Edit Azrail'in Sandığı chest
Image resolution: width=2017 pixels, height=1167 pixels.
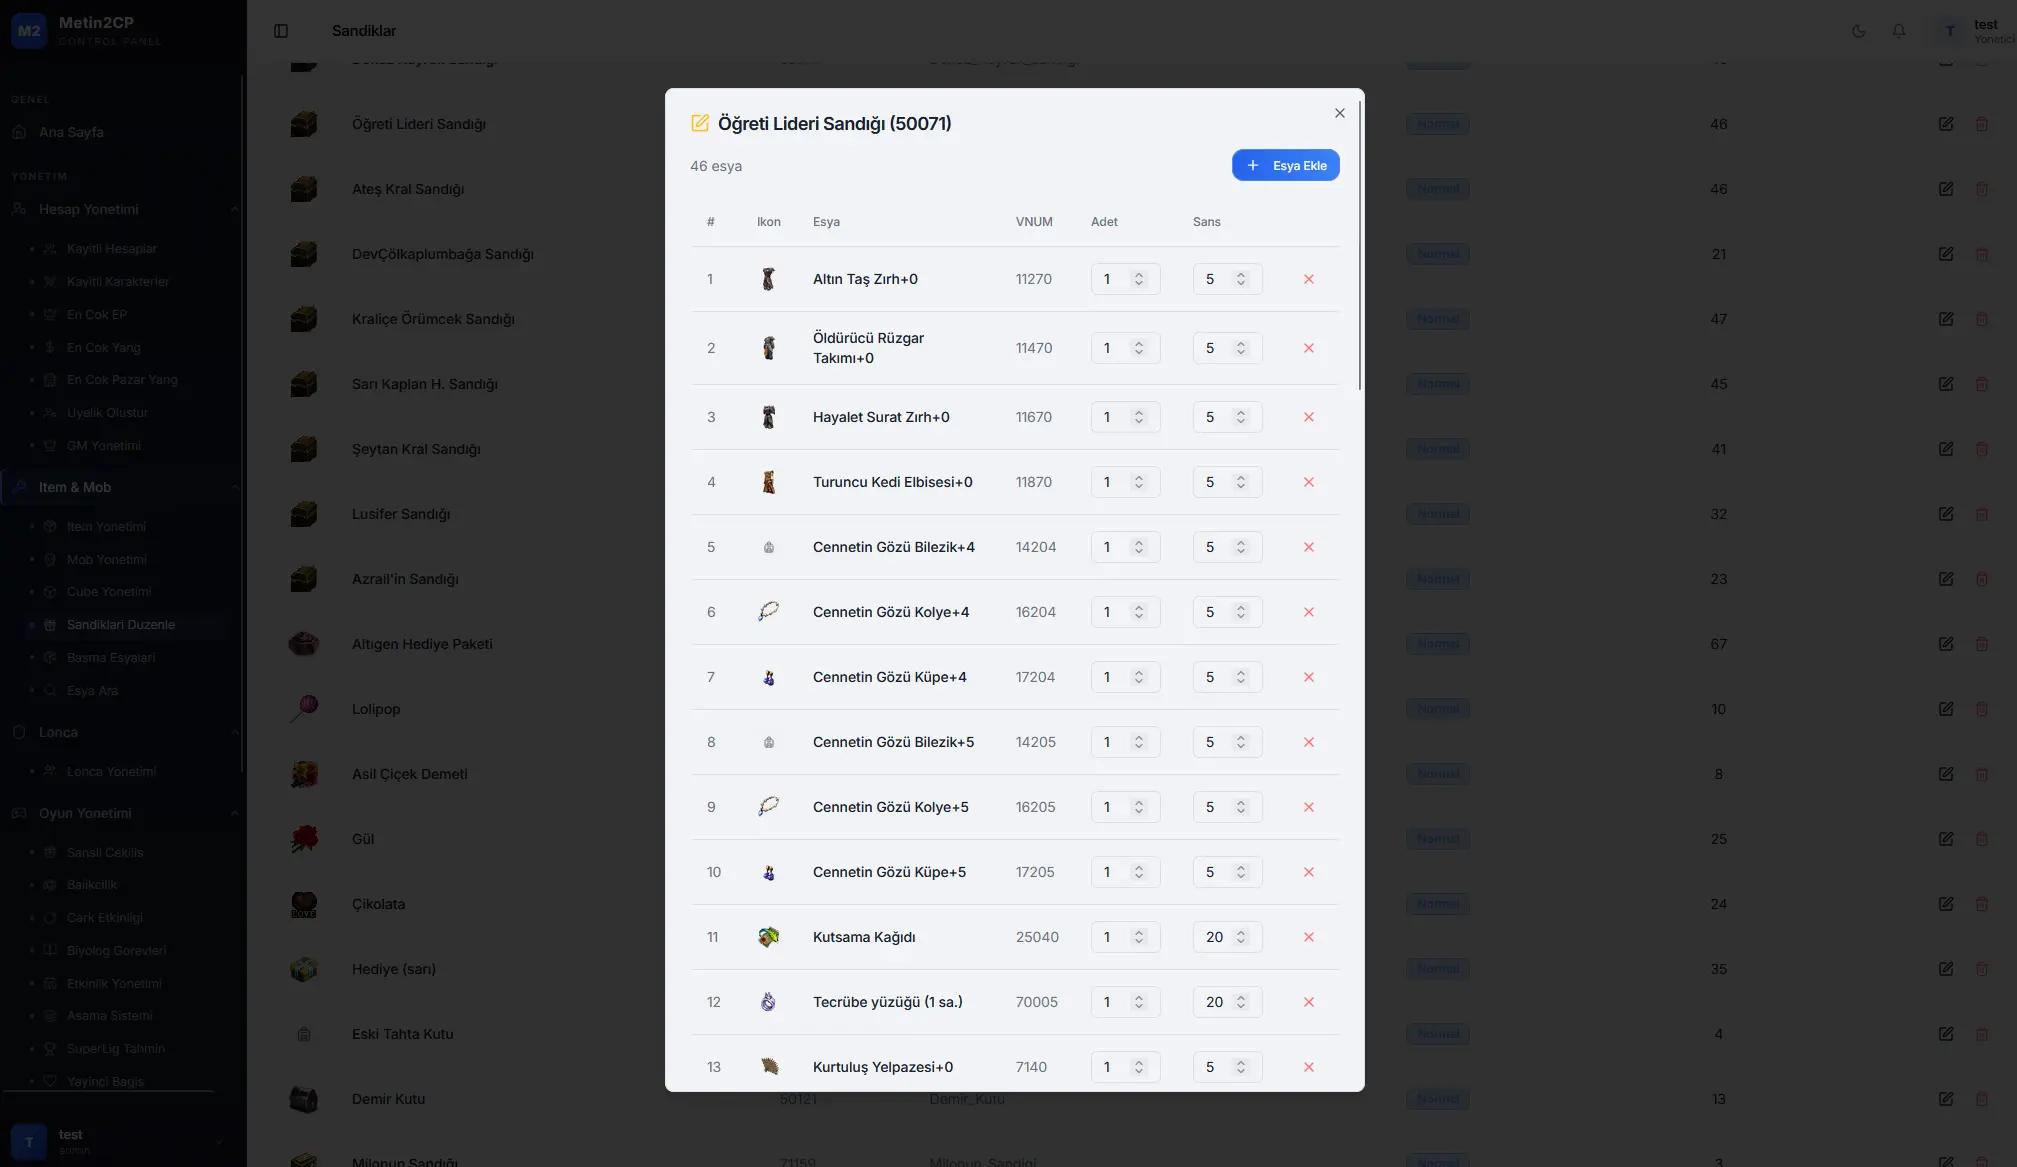[x=1945, y=579]
